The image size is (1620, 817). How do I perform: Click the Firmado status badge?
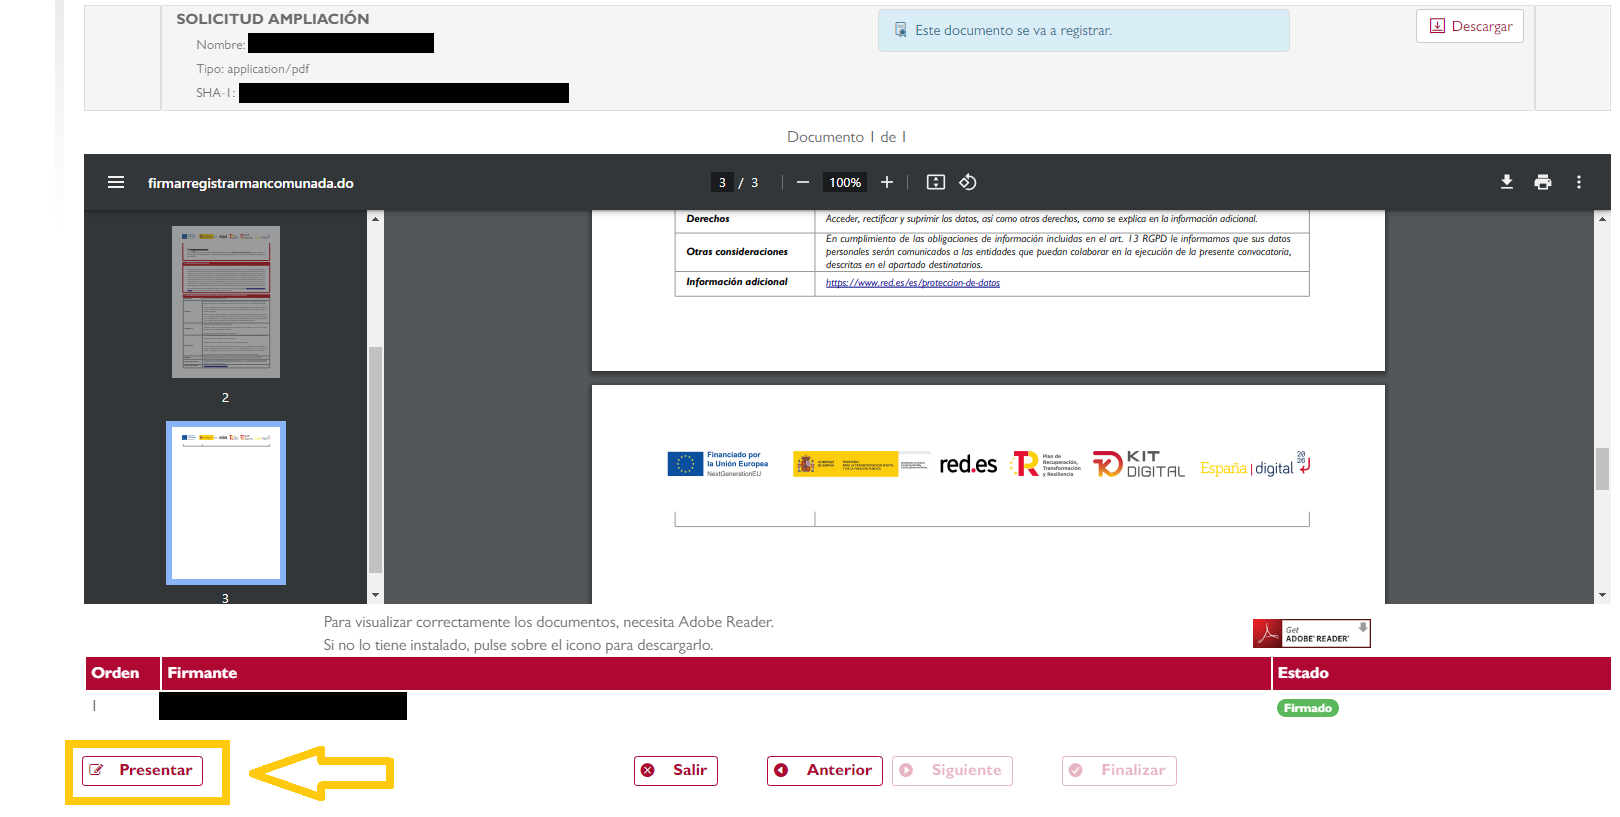coord(1308,708)
